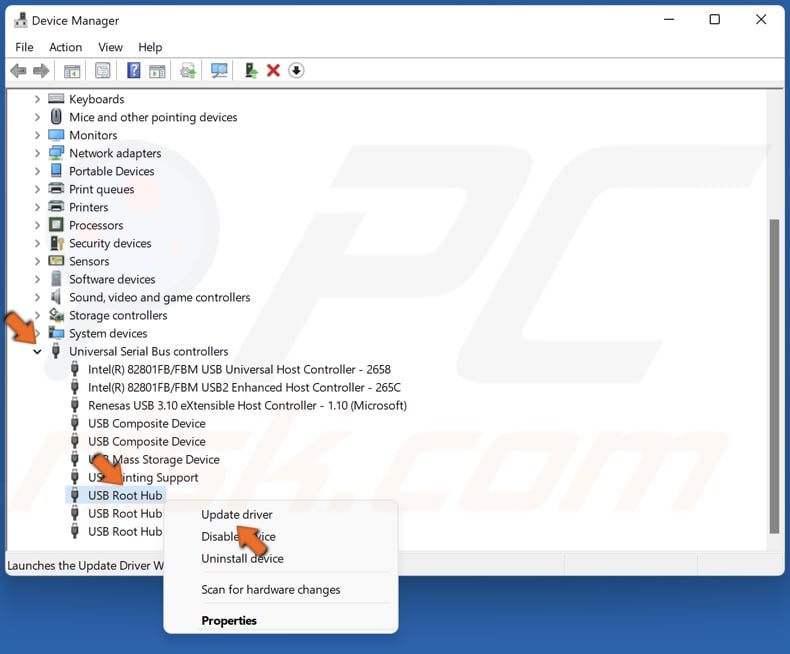Click the Processors chip icon
790x654 pixels.
56,225
